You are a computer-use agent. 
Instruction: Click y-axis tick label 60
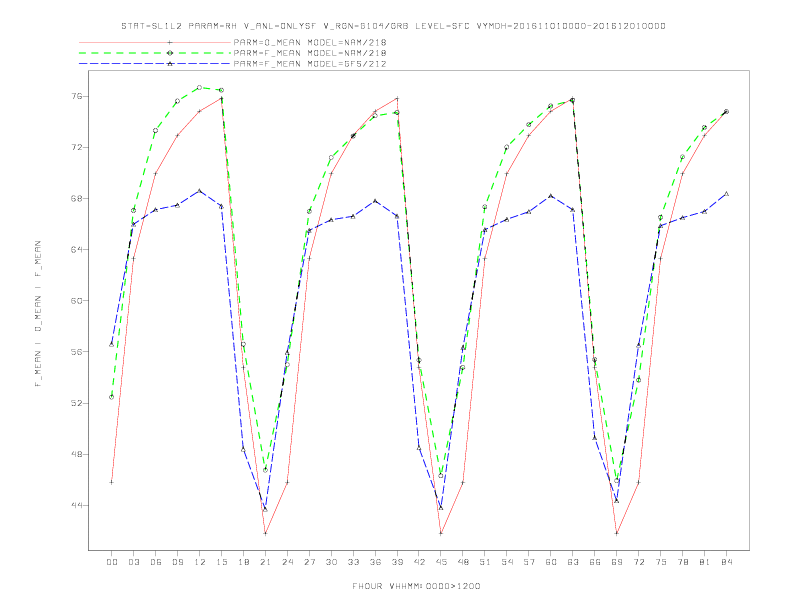[77, 300]
